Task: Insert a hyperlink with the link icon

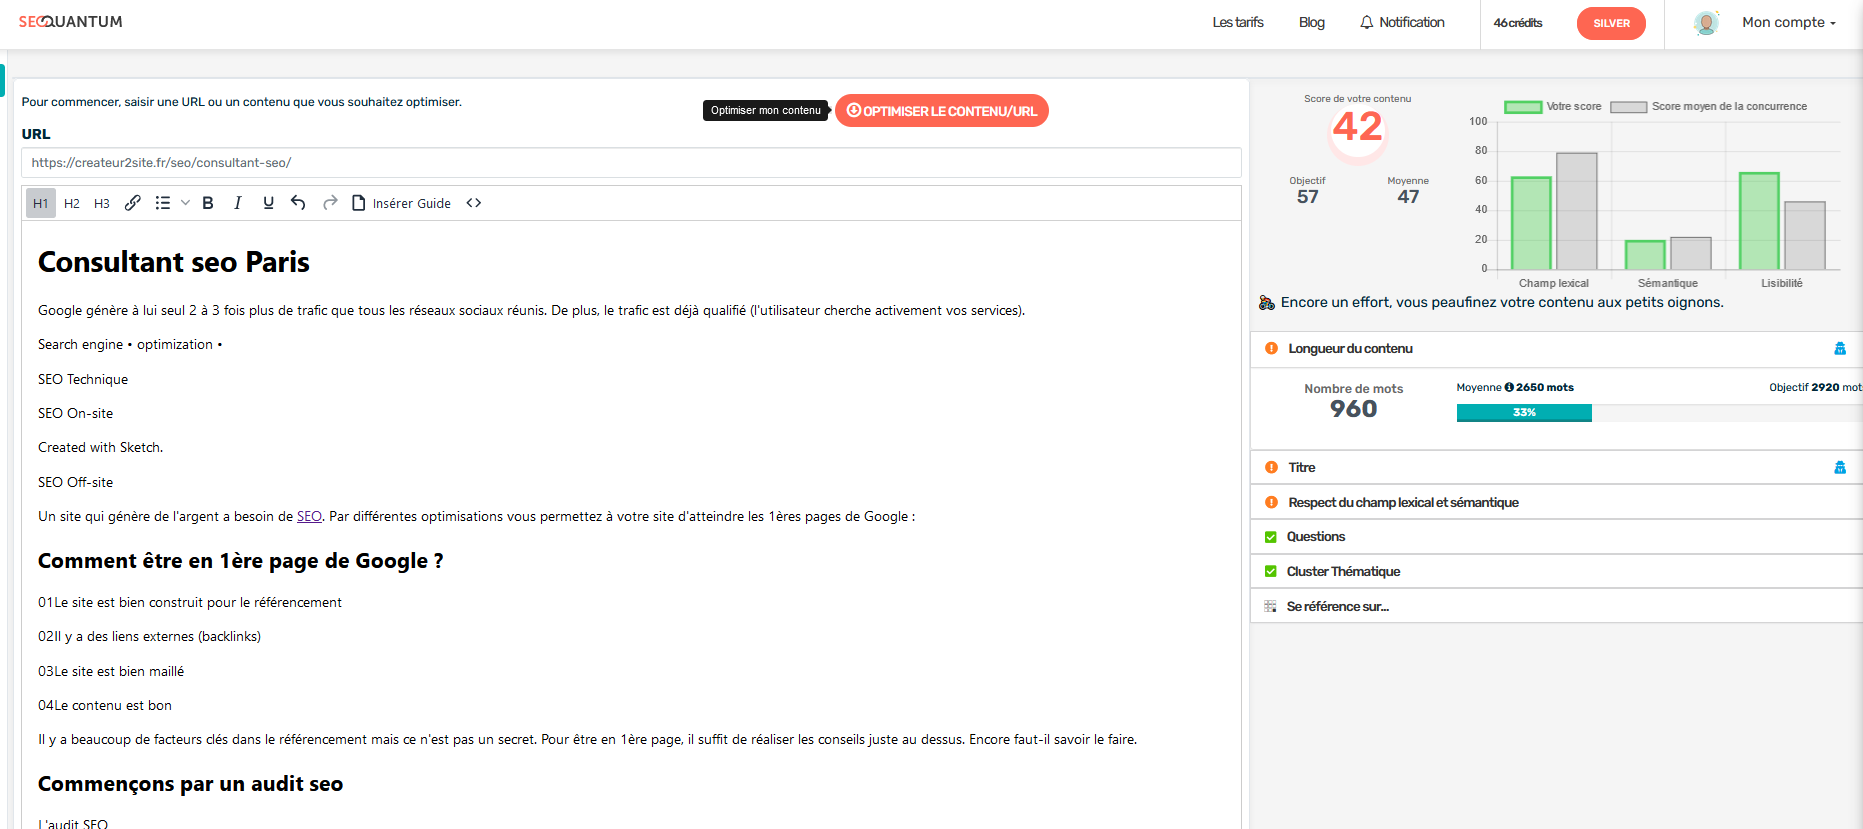Action: pyautogui.click(x=132, y=203)
